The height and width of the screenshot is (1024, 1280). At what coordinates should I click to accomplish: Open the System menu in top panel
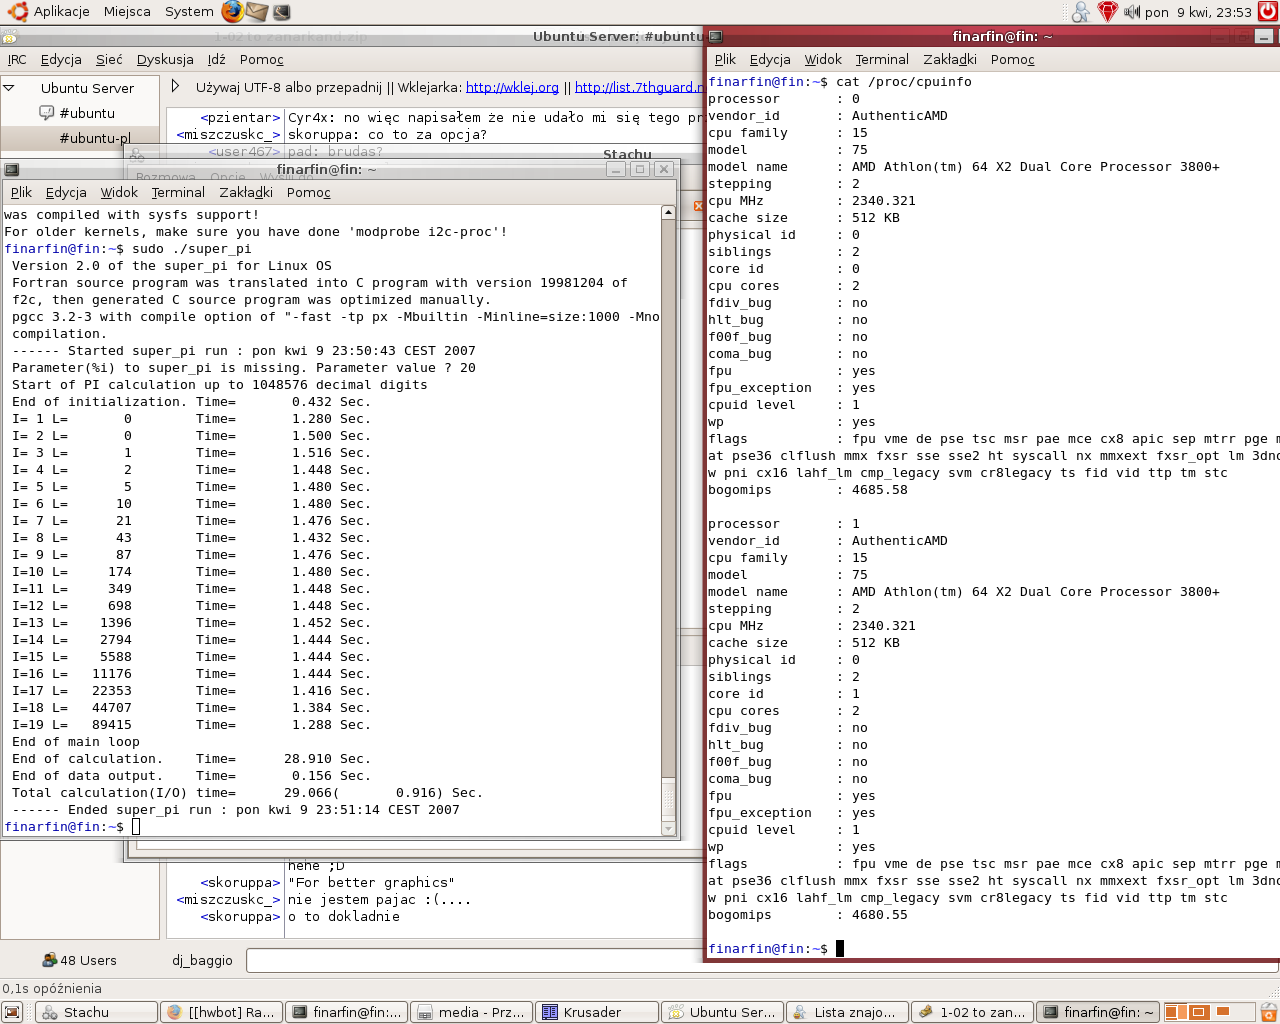pos(189,12)
